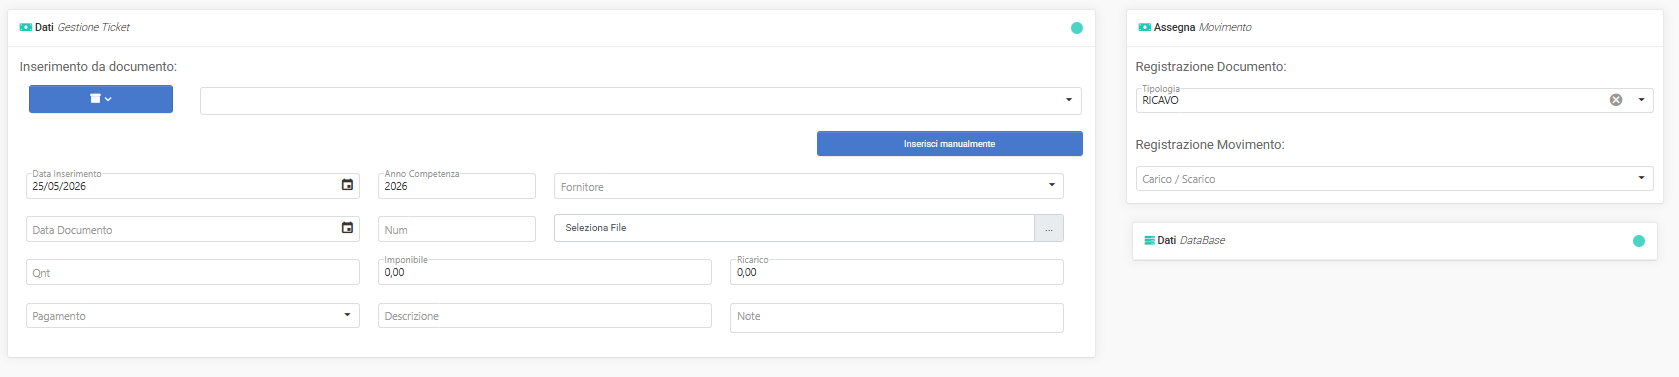Screen dimensions: 1679x377
Task: Click the file browse ellipsis button
Action: (1049, 228)
